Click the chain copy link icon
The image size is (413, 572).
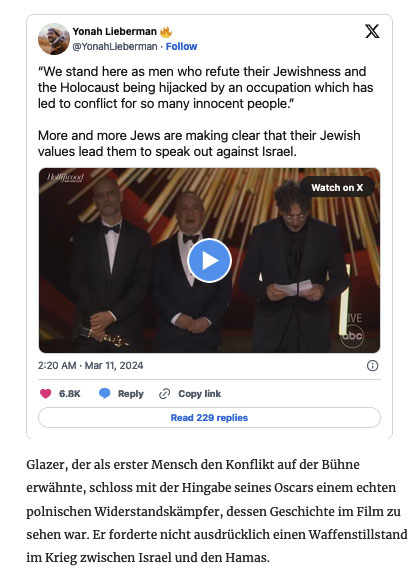click(165, 394)
